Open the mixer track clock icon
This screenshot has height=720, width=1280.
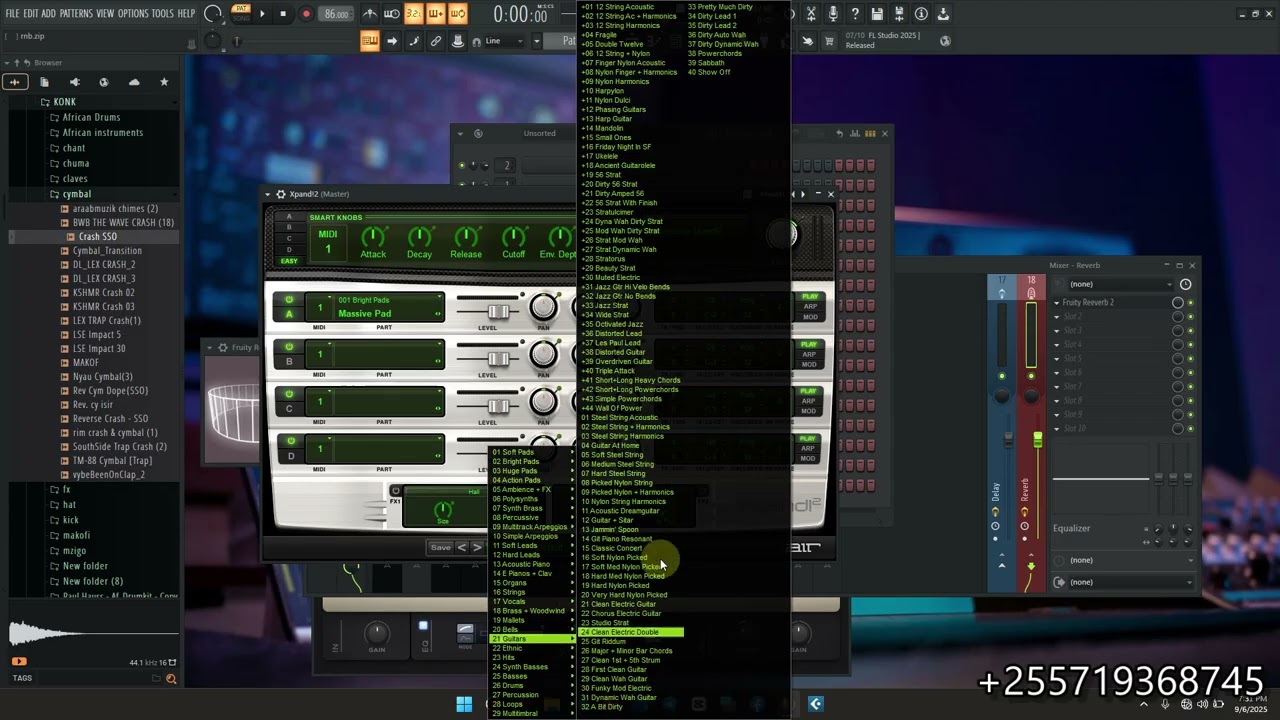click(x=1185, y=284)
